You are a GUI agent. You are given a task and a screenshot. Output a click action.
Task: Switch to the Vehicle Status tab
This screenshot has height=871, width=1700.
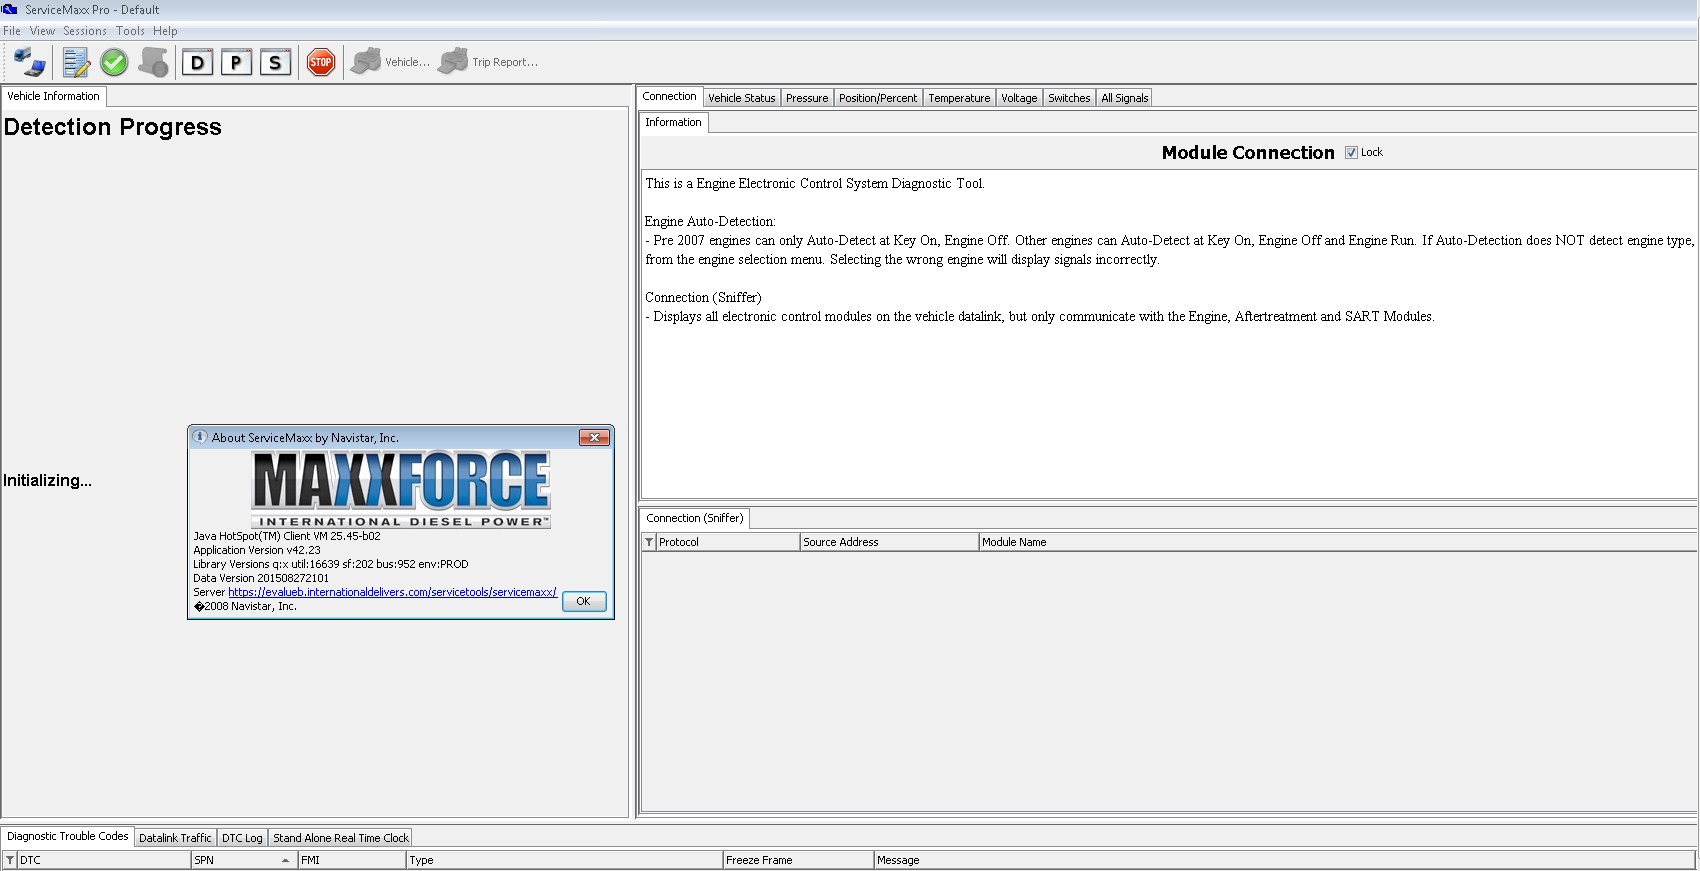tap(741, 98)
